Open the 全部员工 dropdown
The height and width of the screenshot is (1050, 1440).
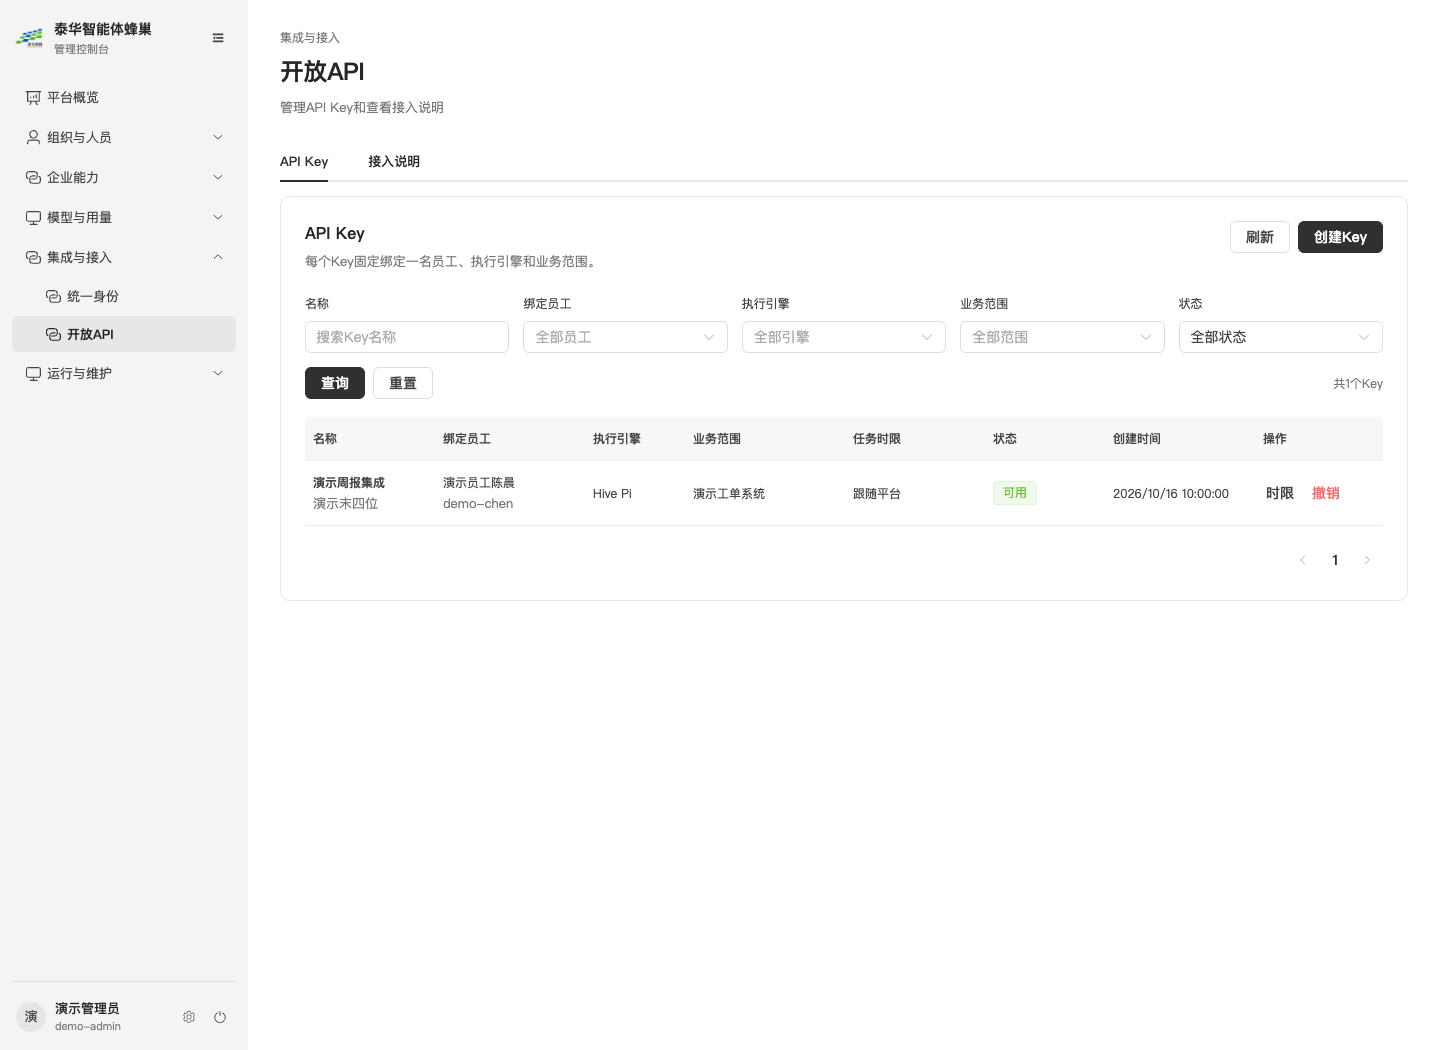click(625, 337)
